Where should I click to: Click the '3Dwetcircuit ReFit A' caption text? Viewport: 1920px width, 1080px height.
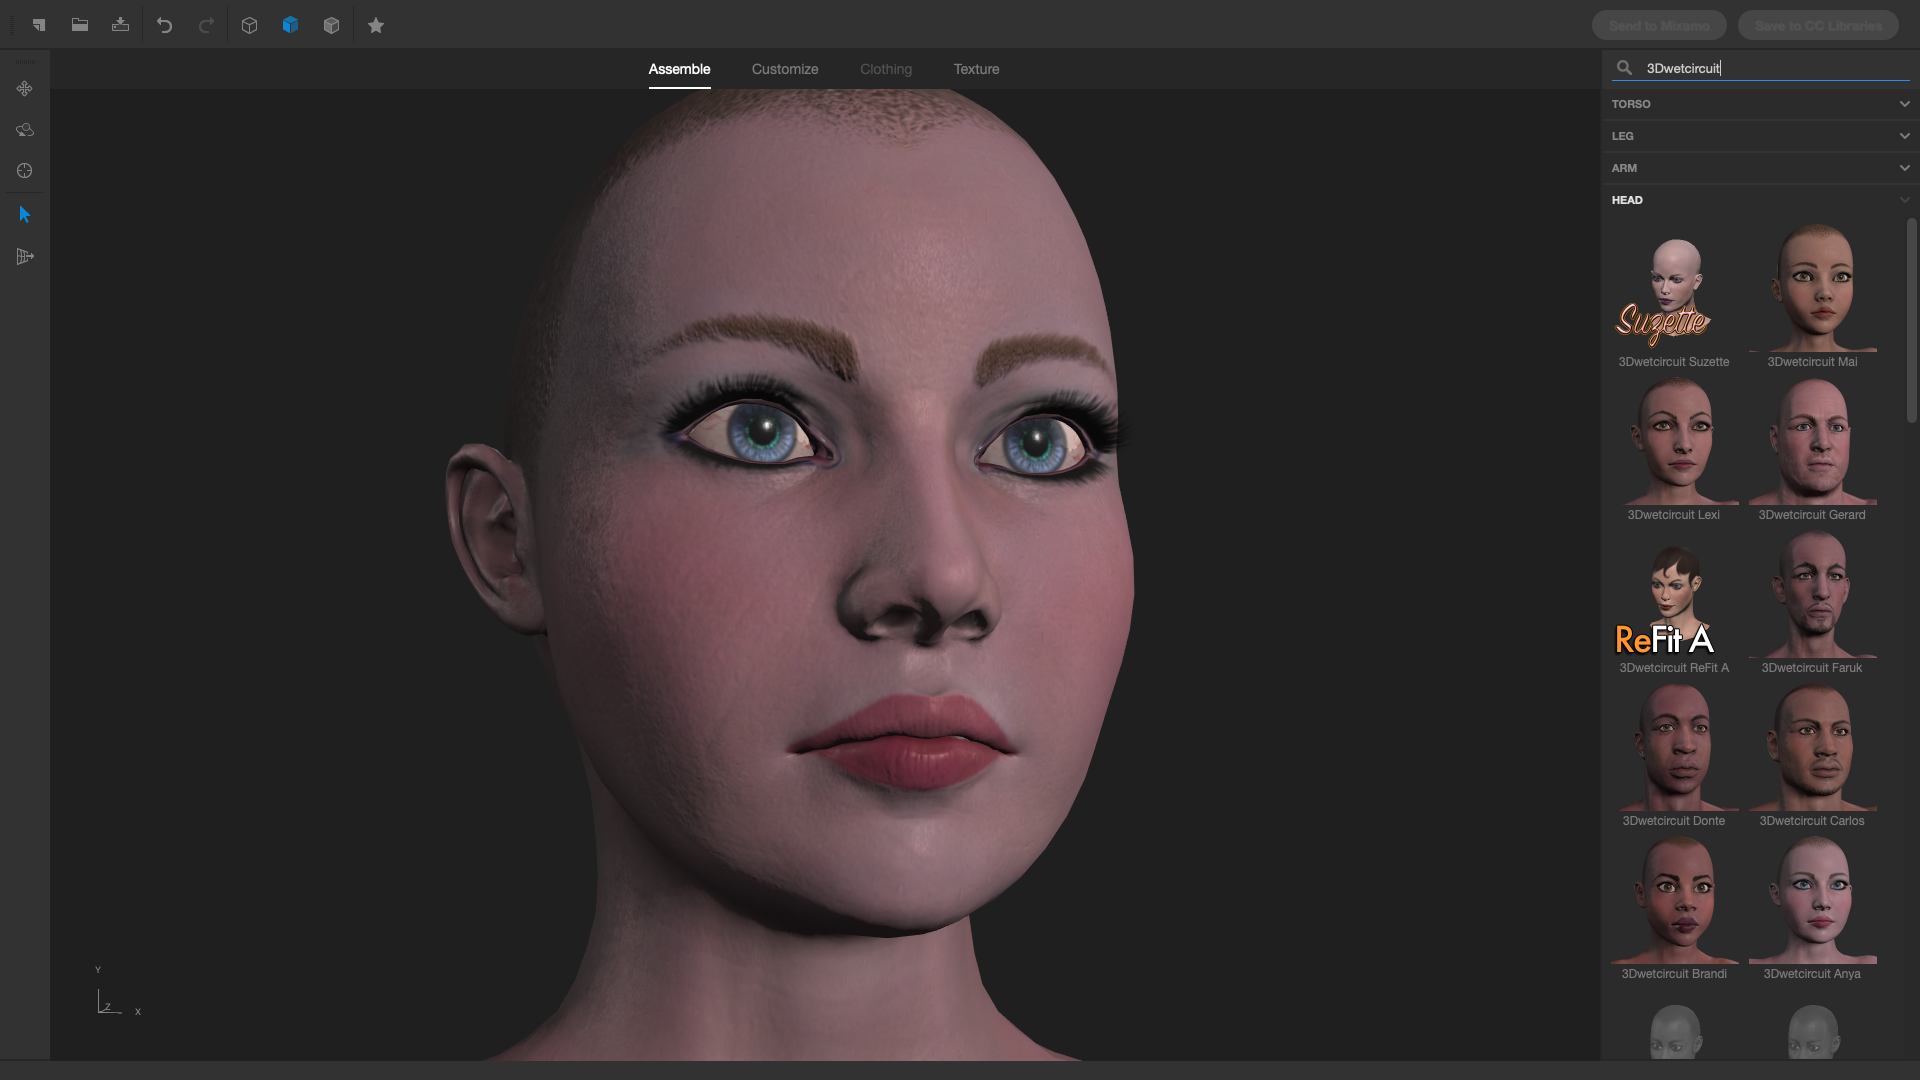click(x=1674, y=668)
